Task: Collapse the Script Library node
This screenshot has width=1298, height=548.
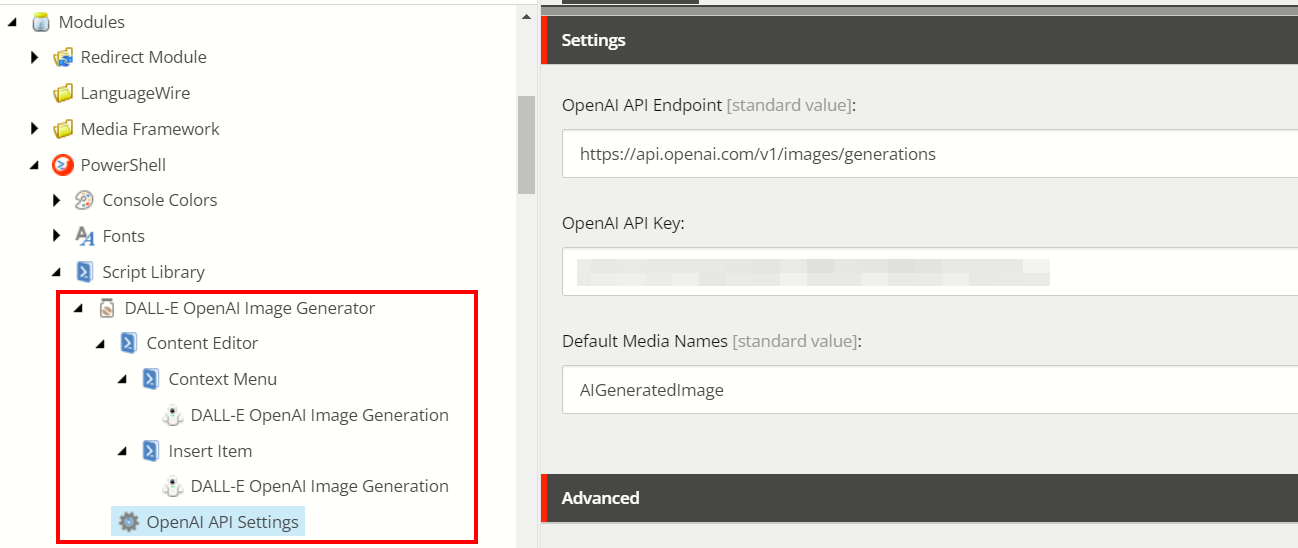Action: pyautogui.click(x=57, y=272)
